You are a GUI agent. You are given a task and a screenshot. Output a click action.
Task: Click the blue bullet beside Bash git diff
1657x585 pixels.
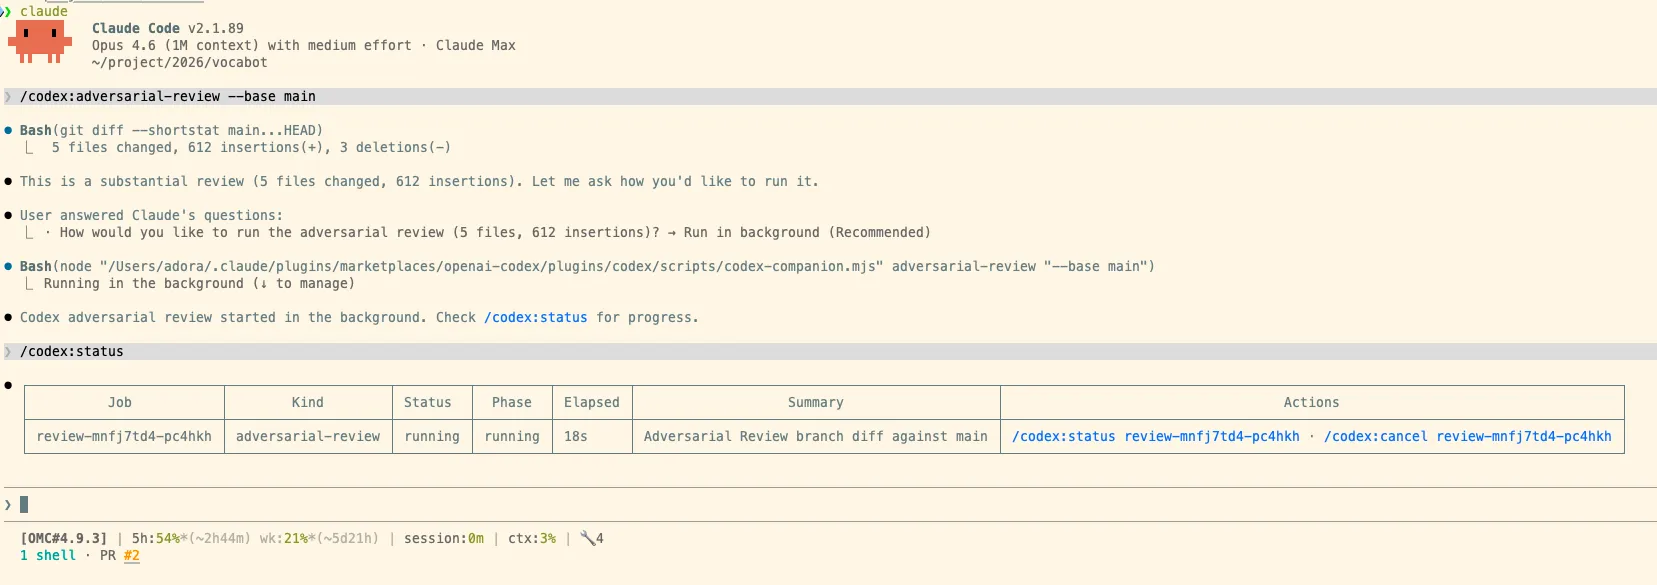[9, 130]
